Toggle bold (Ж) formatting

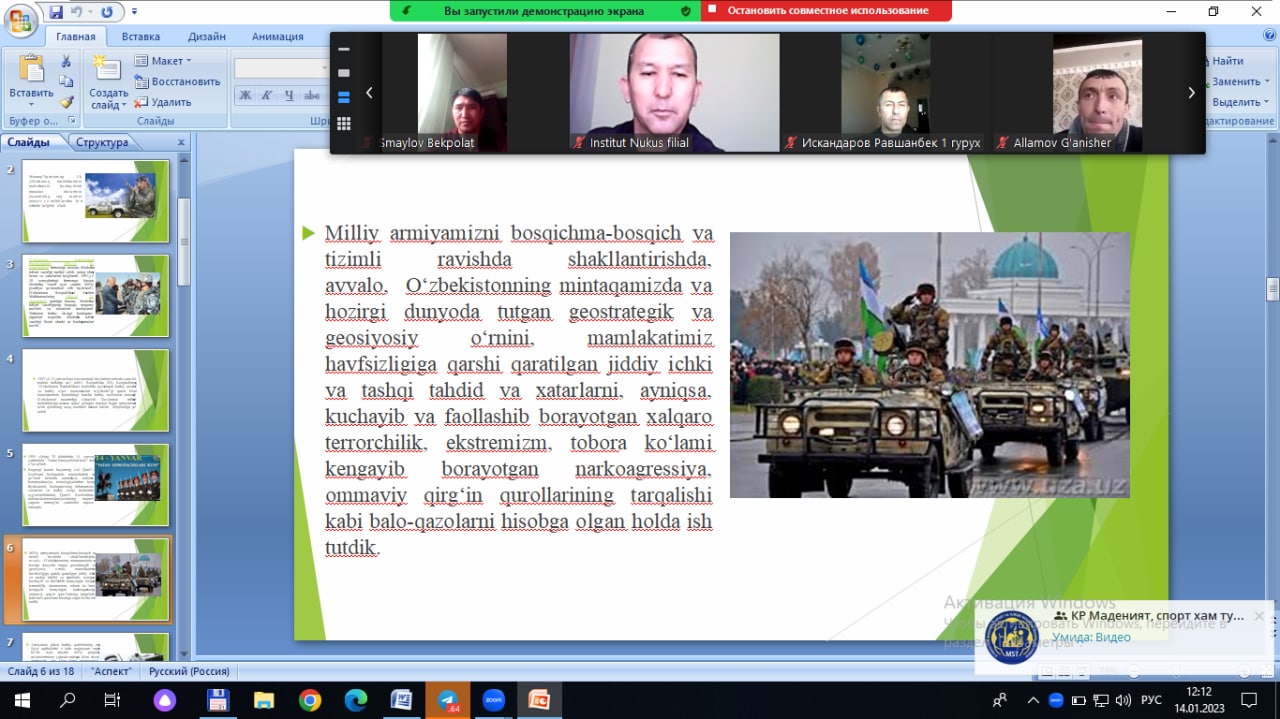point(245,96)
